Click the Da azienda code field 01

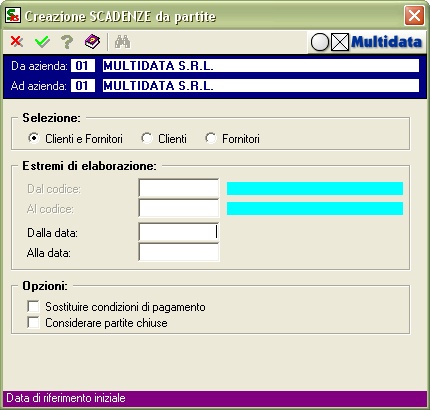point(83,66)
